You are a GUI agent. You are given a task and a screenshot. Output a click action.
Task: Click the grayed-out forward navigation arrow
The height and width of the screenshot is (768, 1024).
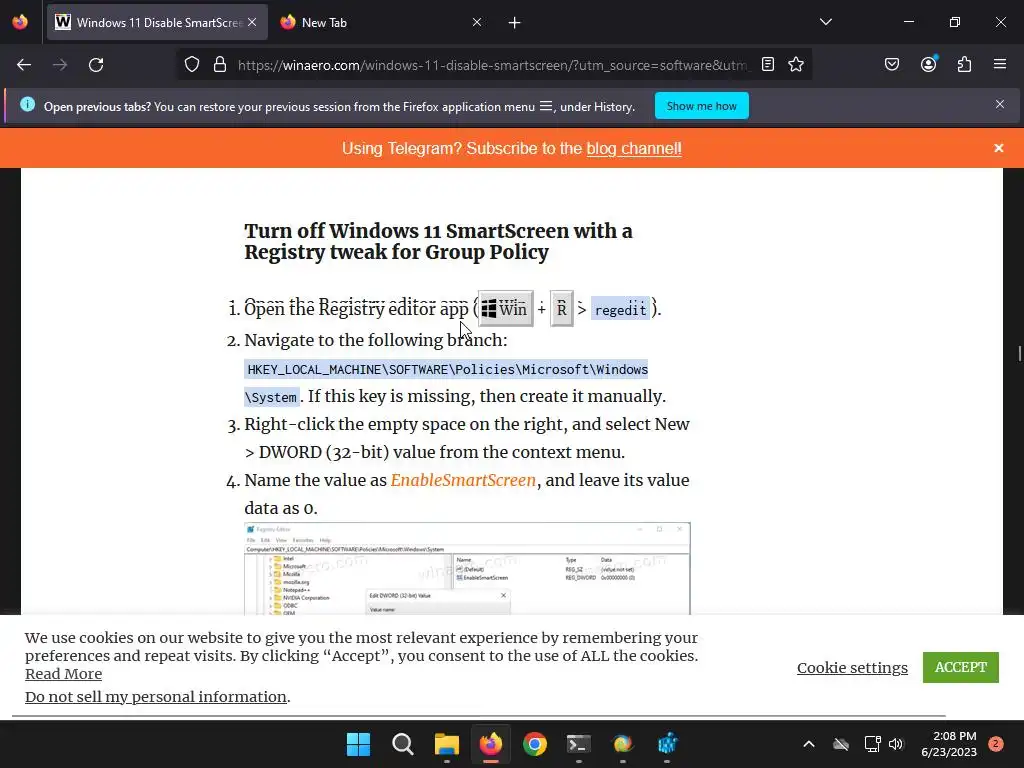coord(60,65)
